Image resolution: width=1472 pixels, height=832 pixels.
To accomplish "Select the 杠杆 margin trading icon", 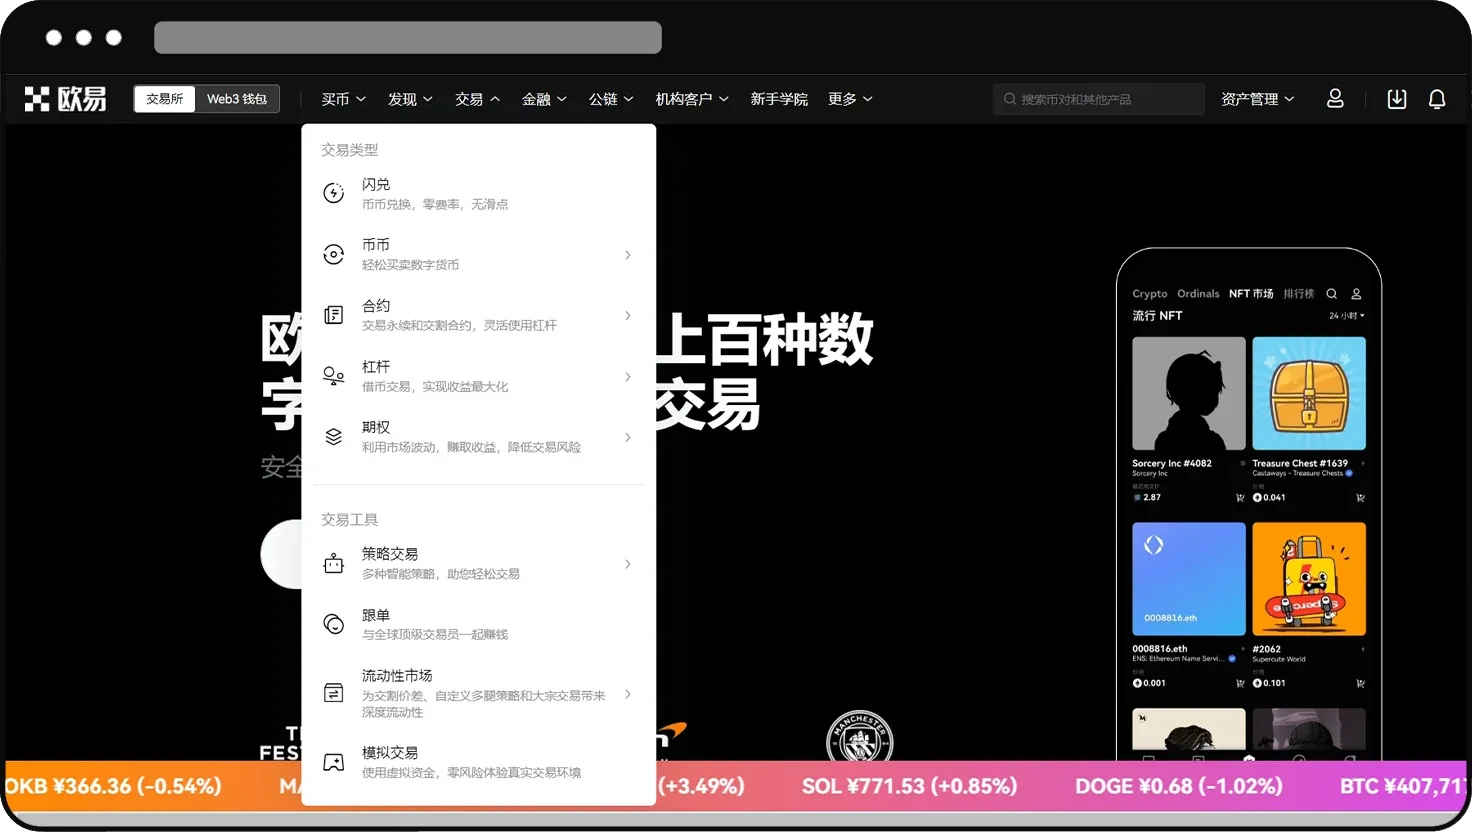I will [x=333, y=376].
